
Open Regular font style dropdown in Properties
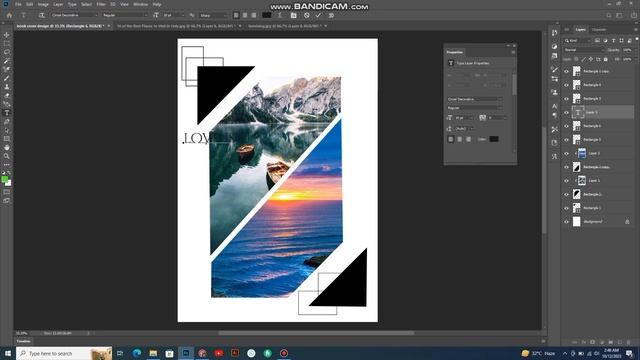point(474,108)
